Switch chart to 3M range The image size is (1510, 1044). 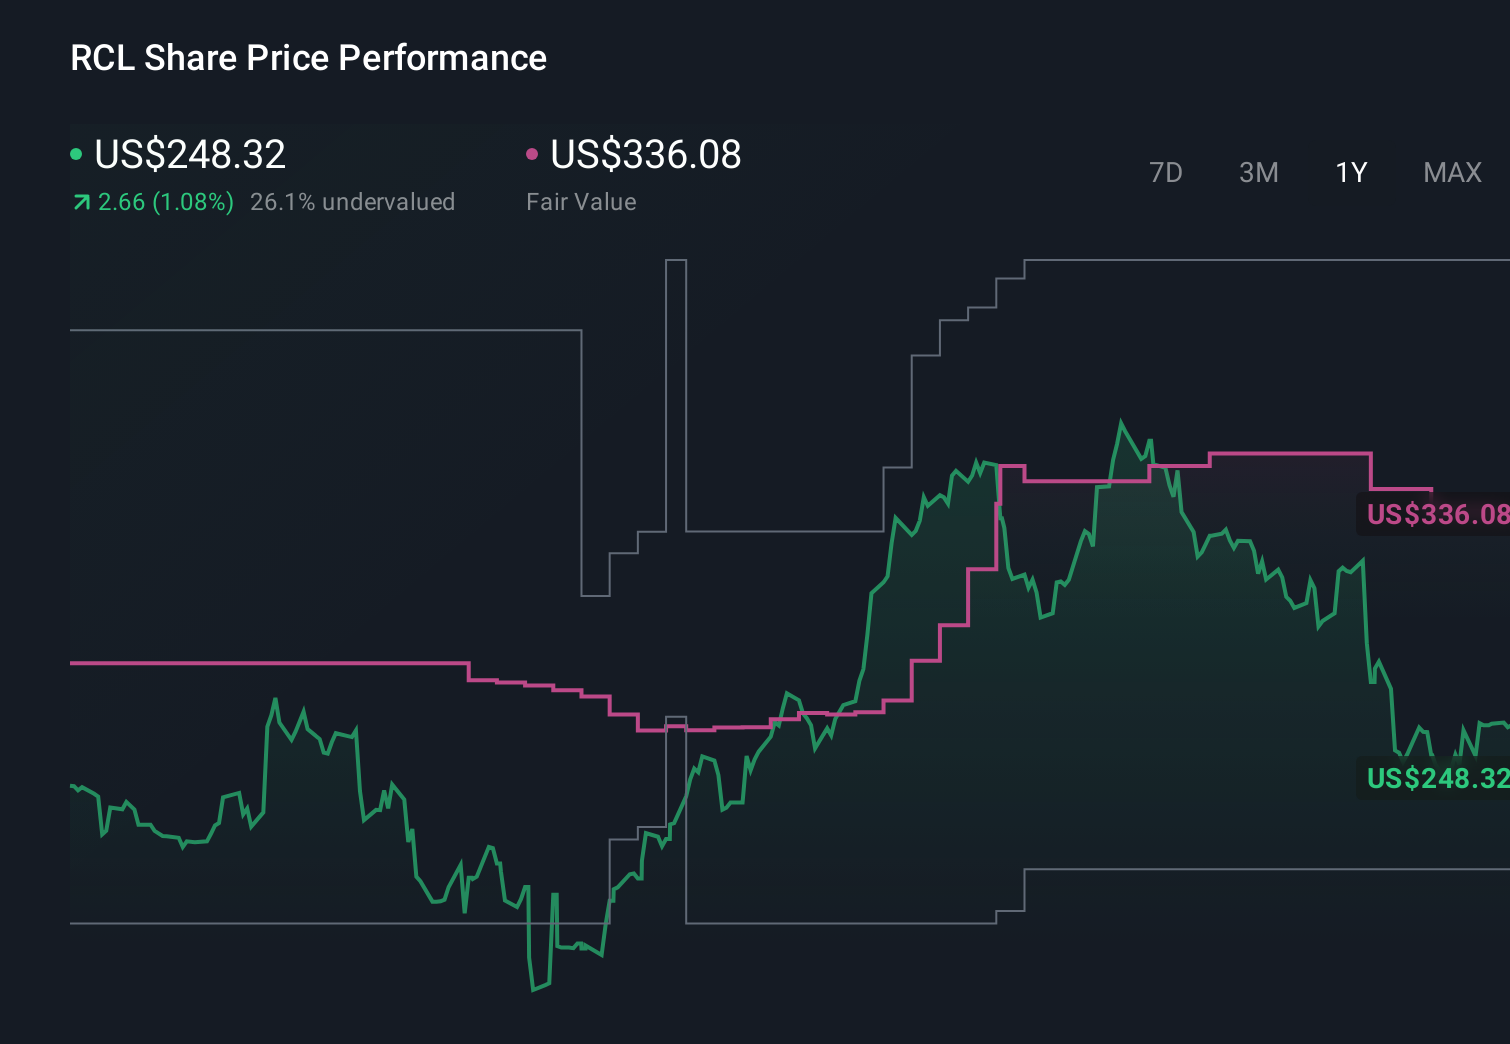tap(1258, 173)
